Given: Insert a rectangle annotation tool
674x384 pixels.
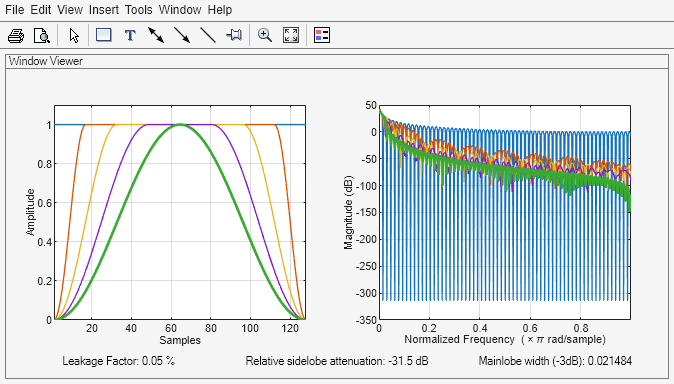Looking at the screenshot, I should click(104, 35).
